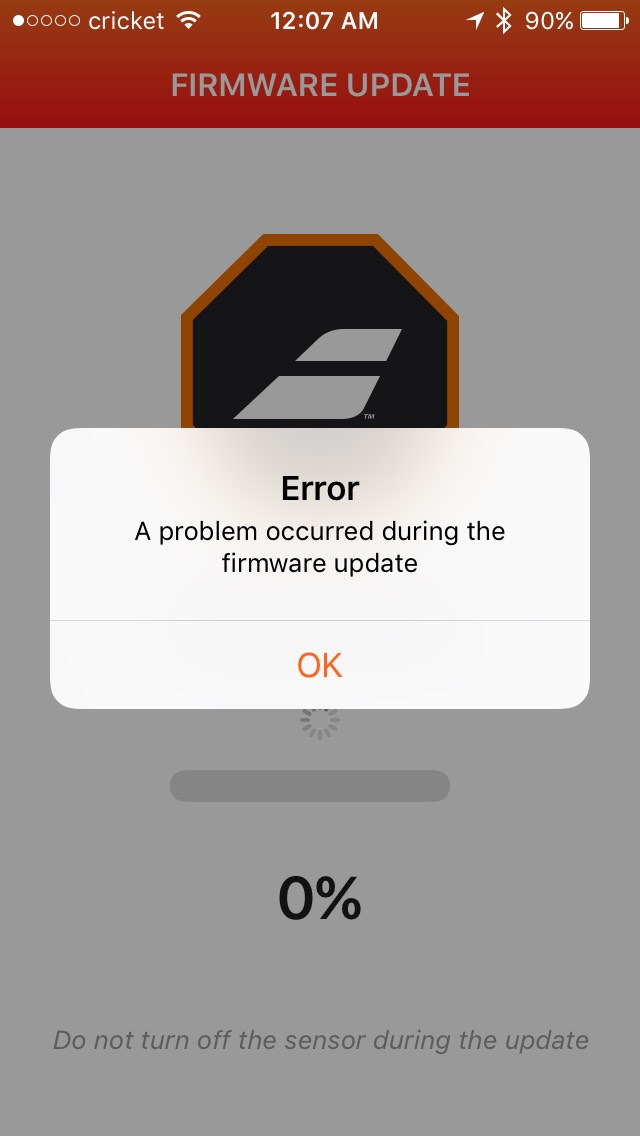Image resolution: width=640 pixels, height=1136 pixels.
Task: Tap the loading spinner icon
Action: (x=320, y=722)
